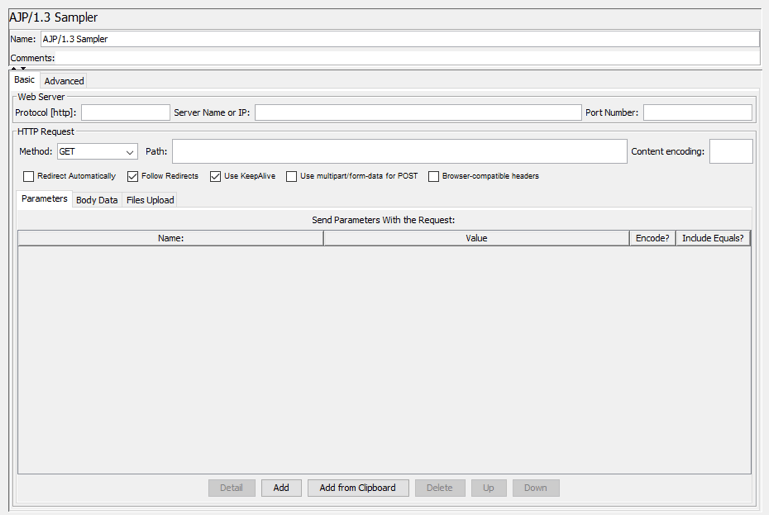The image size is (769, 515).
Task: Switch to the Advanced tab
Action: [64, 81]
